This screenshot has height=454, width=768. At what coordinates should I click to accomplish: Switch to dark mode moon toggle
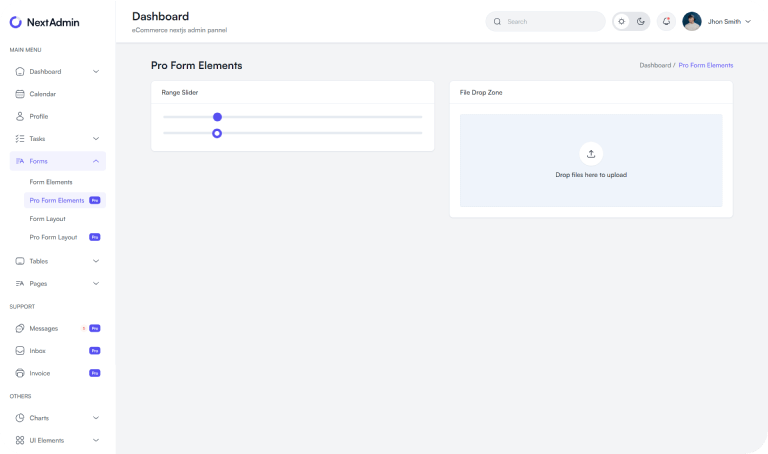pyautogui.click(x=640, y=21)
